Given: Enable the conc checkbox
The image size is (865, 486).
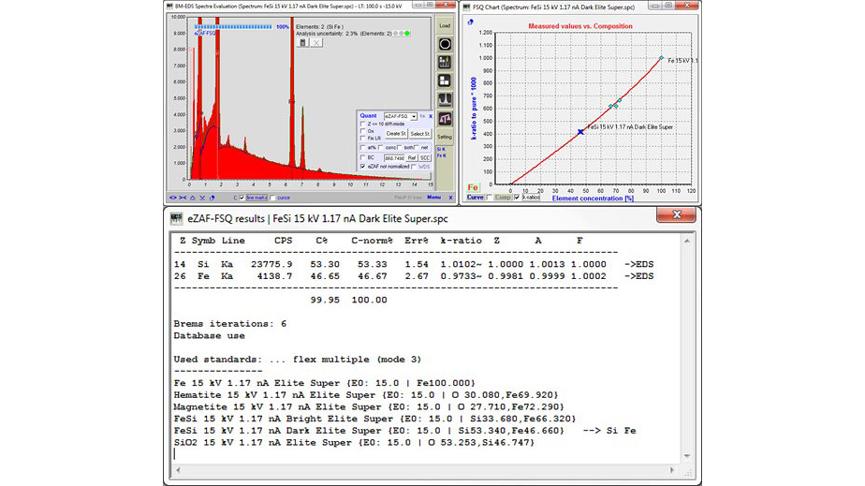Looking at the screenshot, I should point(381,148).
